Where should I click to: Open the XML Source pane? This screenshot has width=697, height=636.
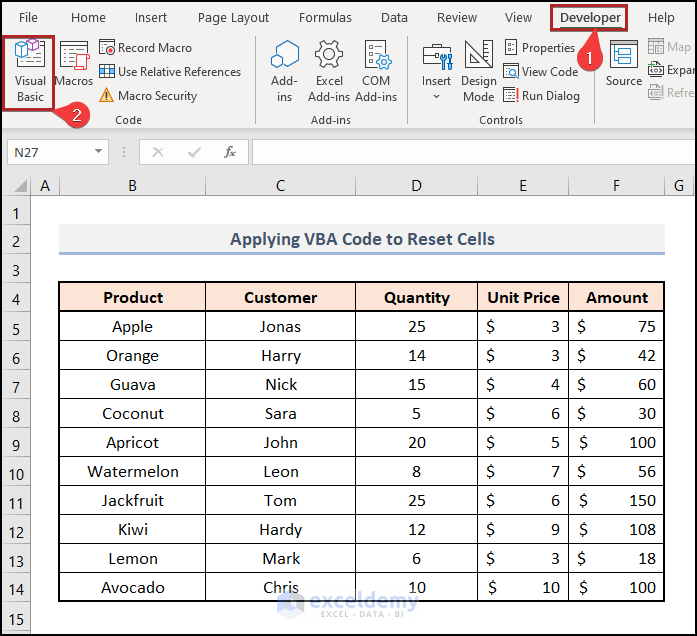623,66
